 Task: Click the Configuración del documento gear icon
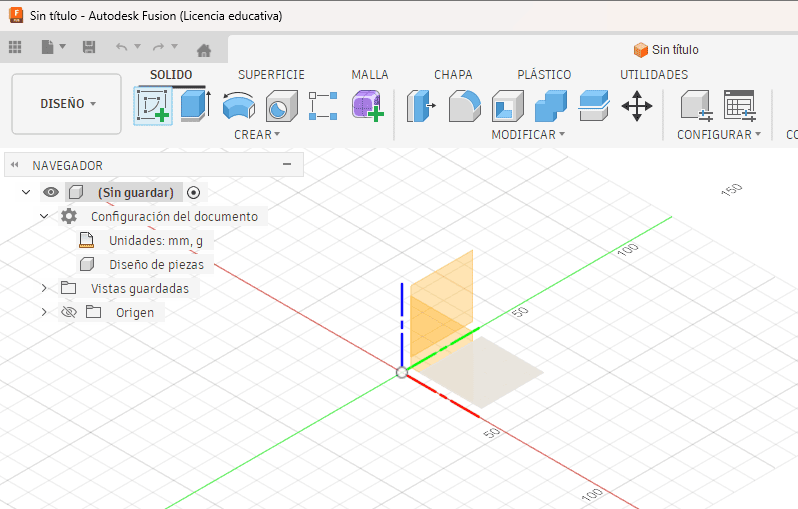[x=69, y=216]
